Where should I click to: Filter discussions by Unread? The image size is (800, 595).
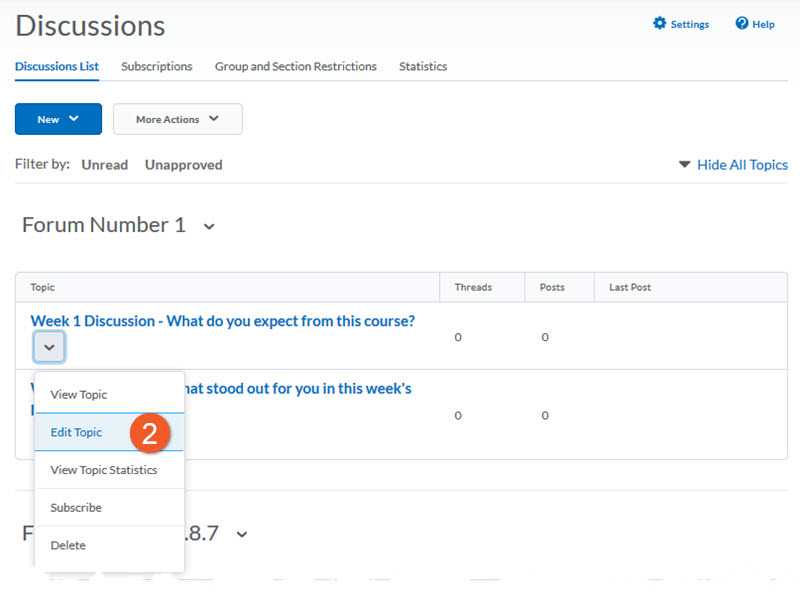[104, 165]
